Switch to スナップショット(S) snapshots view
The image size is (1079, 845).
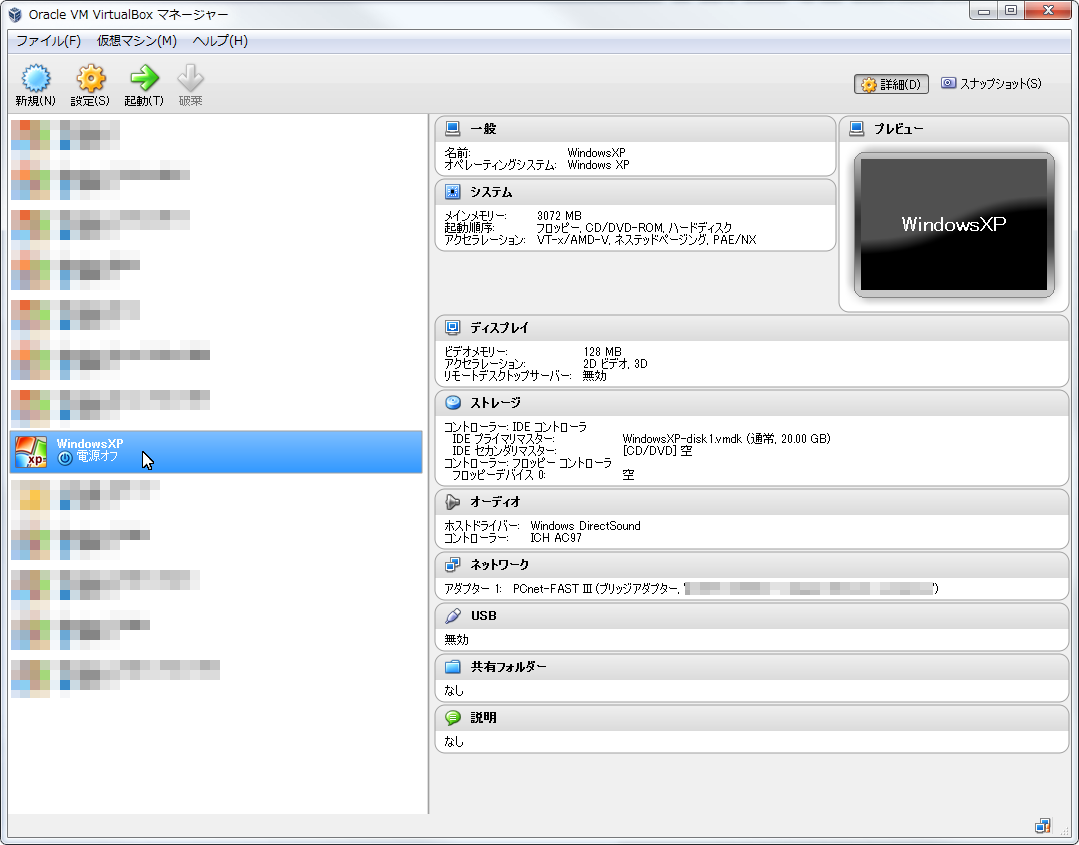[991, 84]
